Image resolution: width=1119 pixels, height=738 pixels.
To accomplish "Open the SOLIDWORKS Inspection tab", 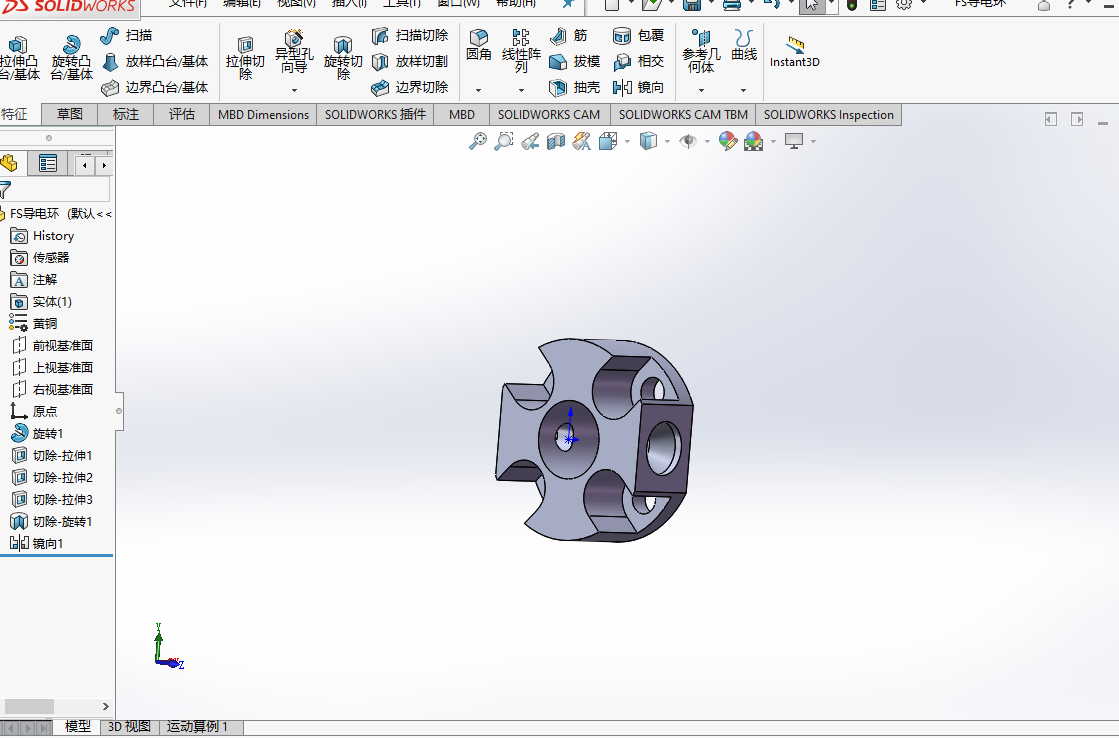I will pyautogui.click(x=829, y=114).
